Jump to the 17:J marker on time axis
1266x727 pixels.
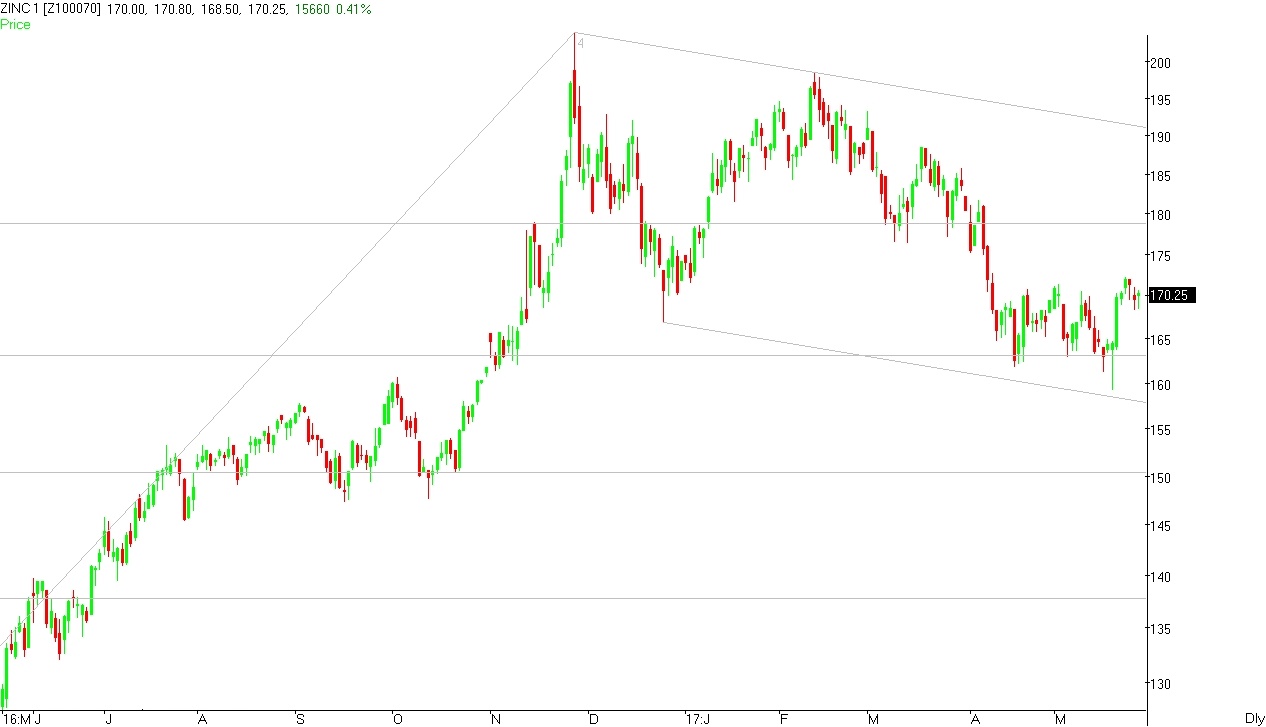(698, 718)
